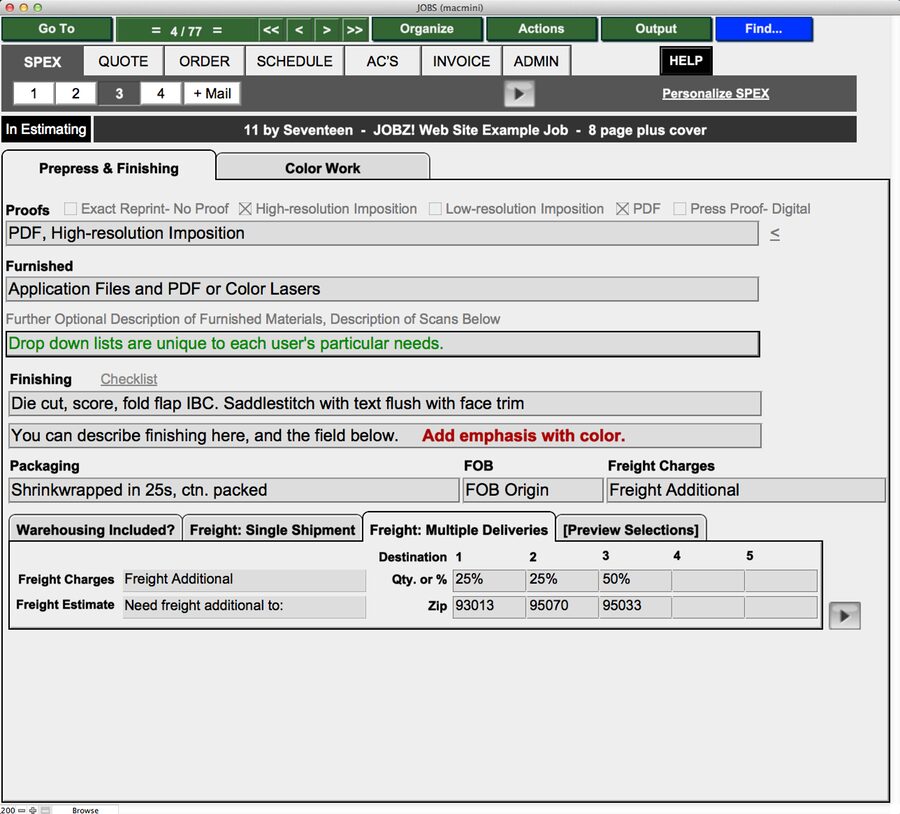
Task: Click the previous record arrow icon
Action: 298,29
